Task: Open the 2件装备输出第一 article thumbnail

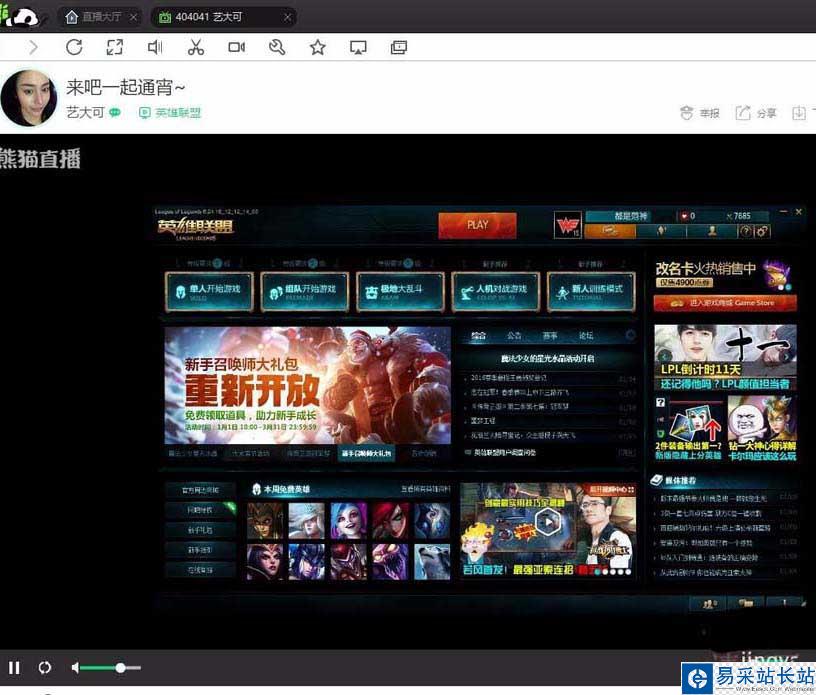Action: (x=688, y=428)
